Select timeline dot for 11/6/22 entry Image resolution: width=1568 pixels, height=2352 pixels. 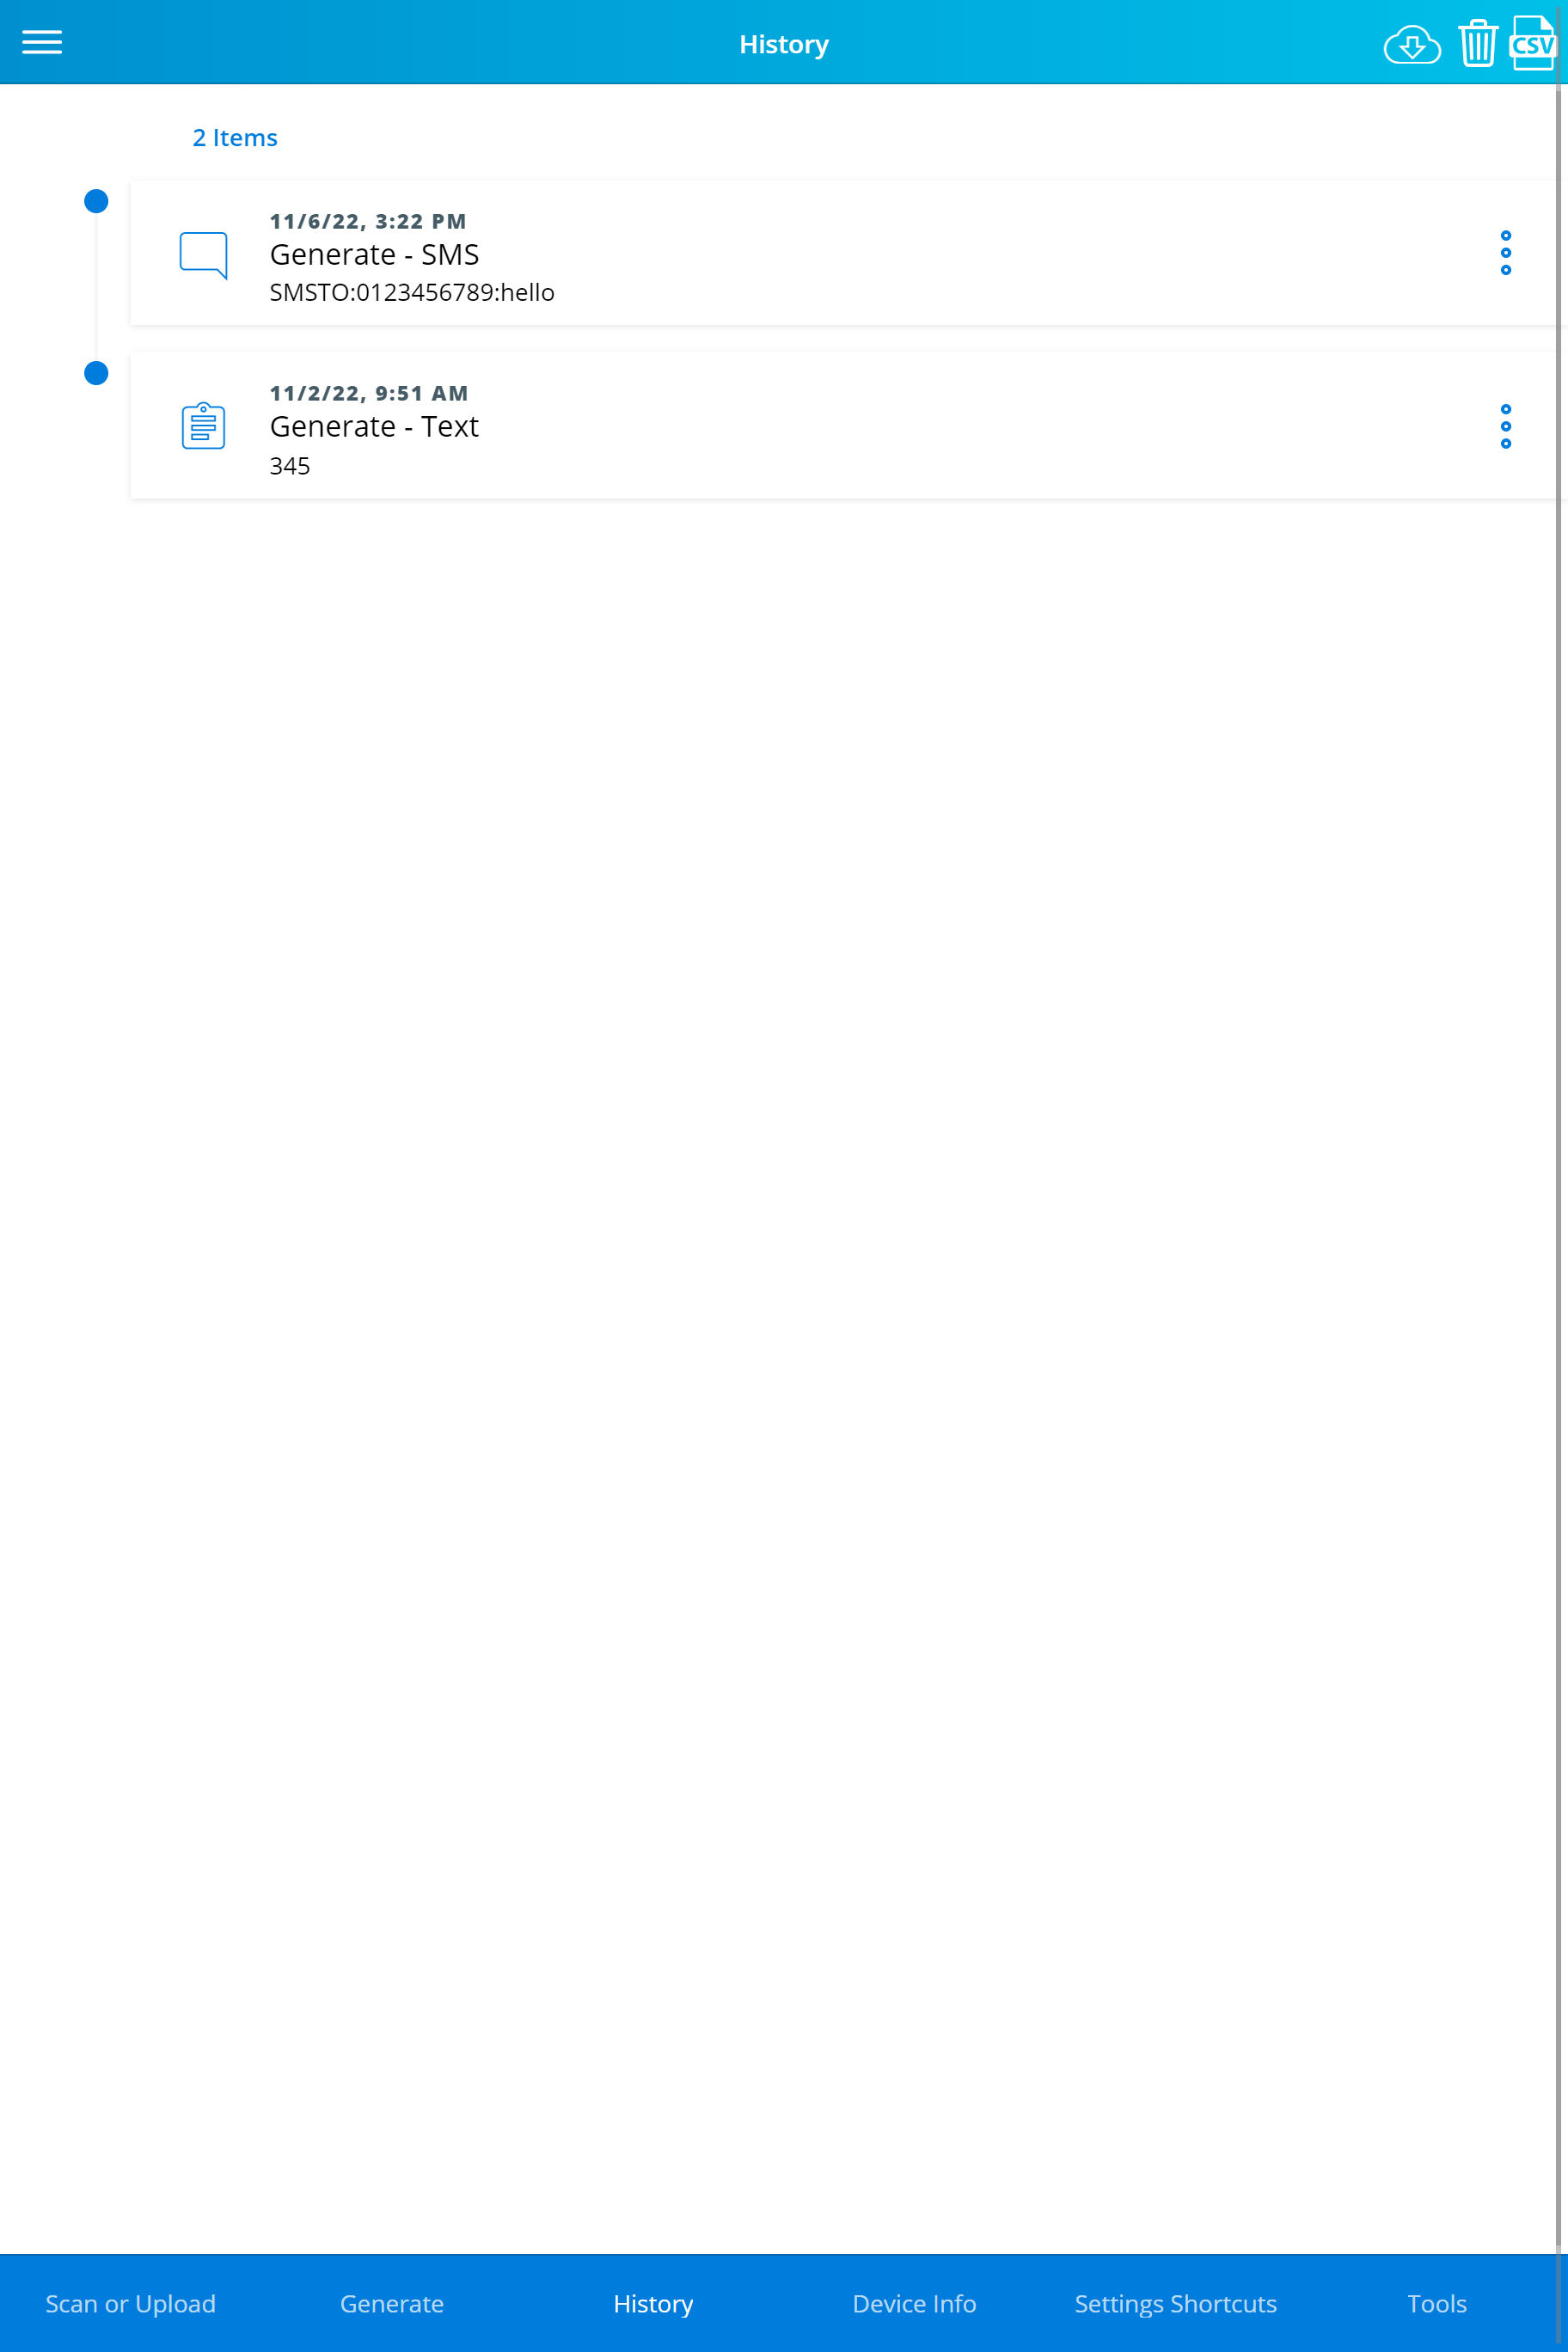pyautogui.click(x=96, y=201)
